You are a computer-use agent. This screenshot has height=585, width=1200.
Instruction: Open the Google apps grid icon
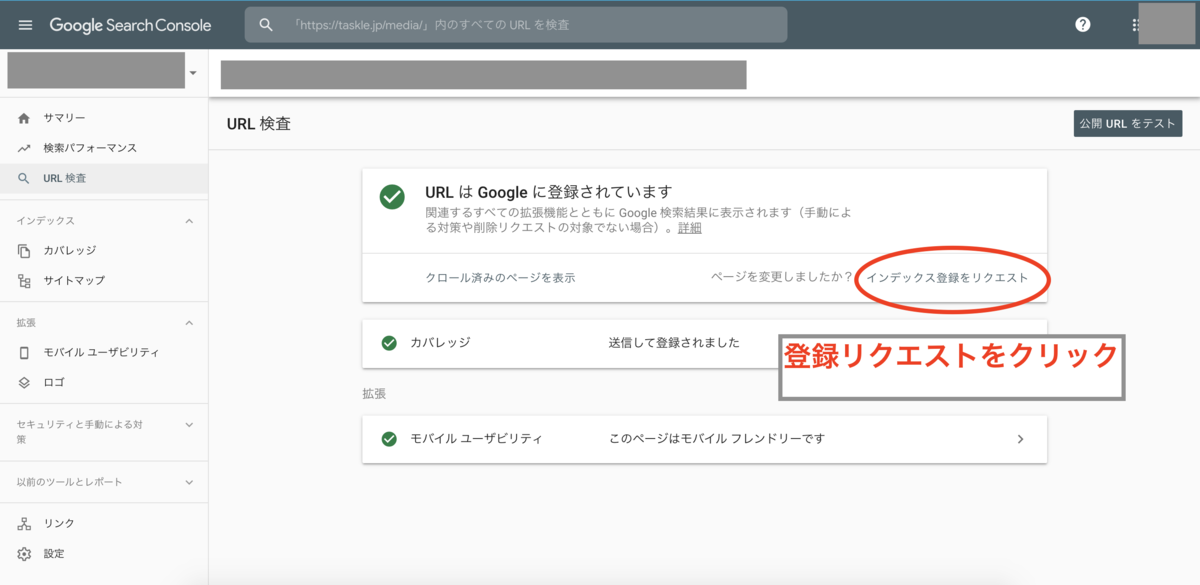[1134, 25]
